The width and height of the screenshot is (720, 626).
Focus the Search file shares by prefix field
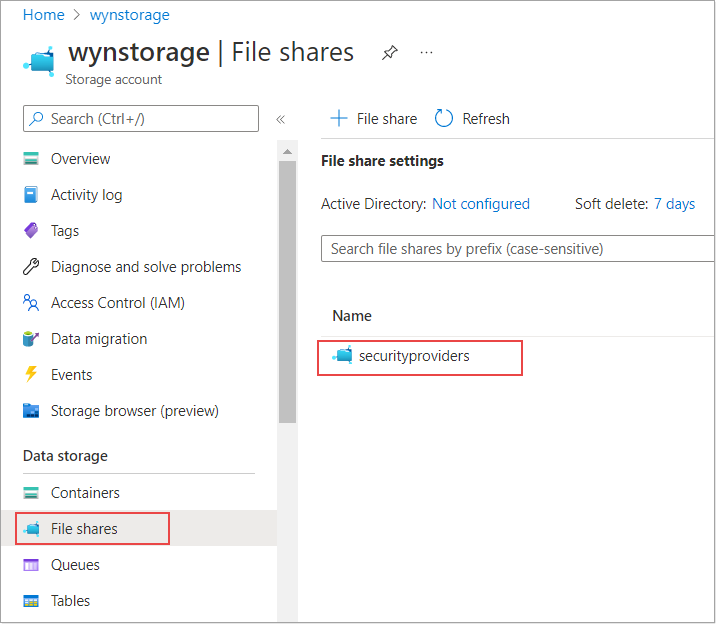coord(518,249)
